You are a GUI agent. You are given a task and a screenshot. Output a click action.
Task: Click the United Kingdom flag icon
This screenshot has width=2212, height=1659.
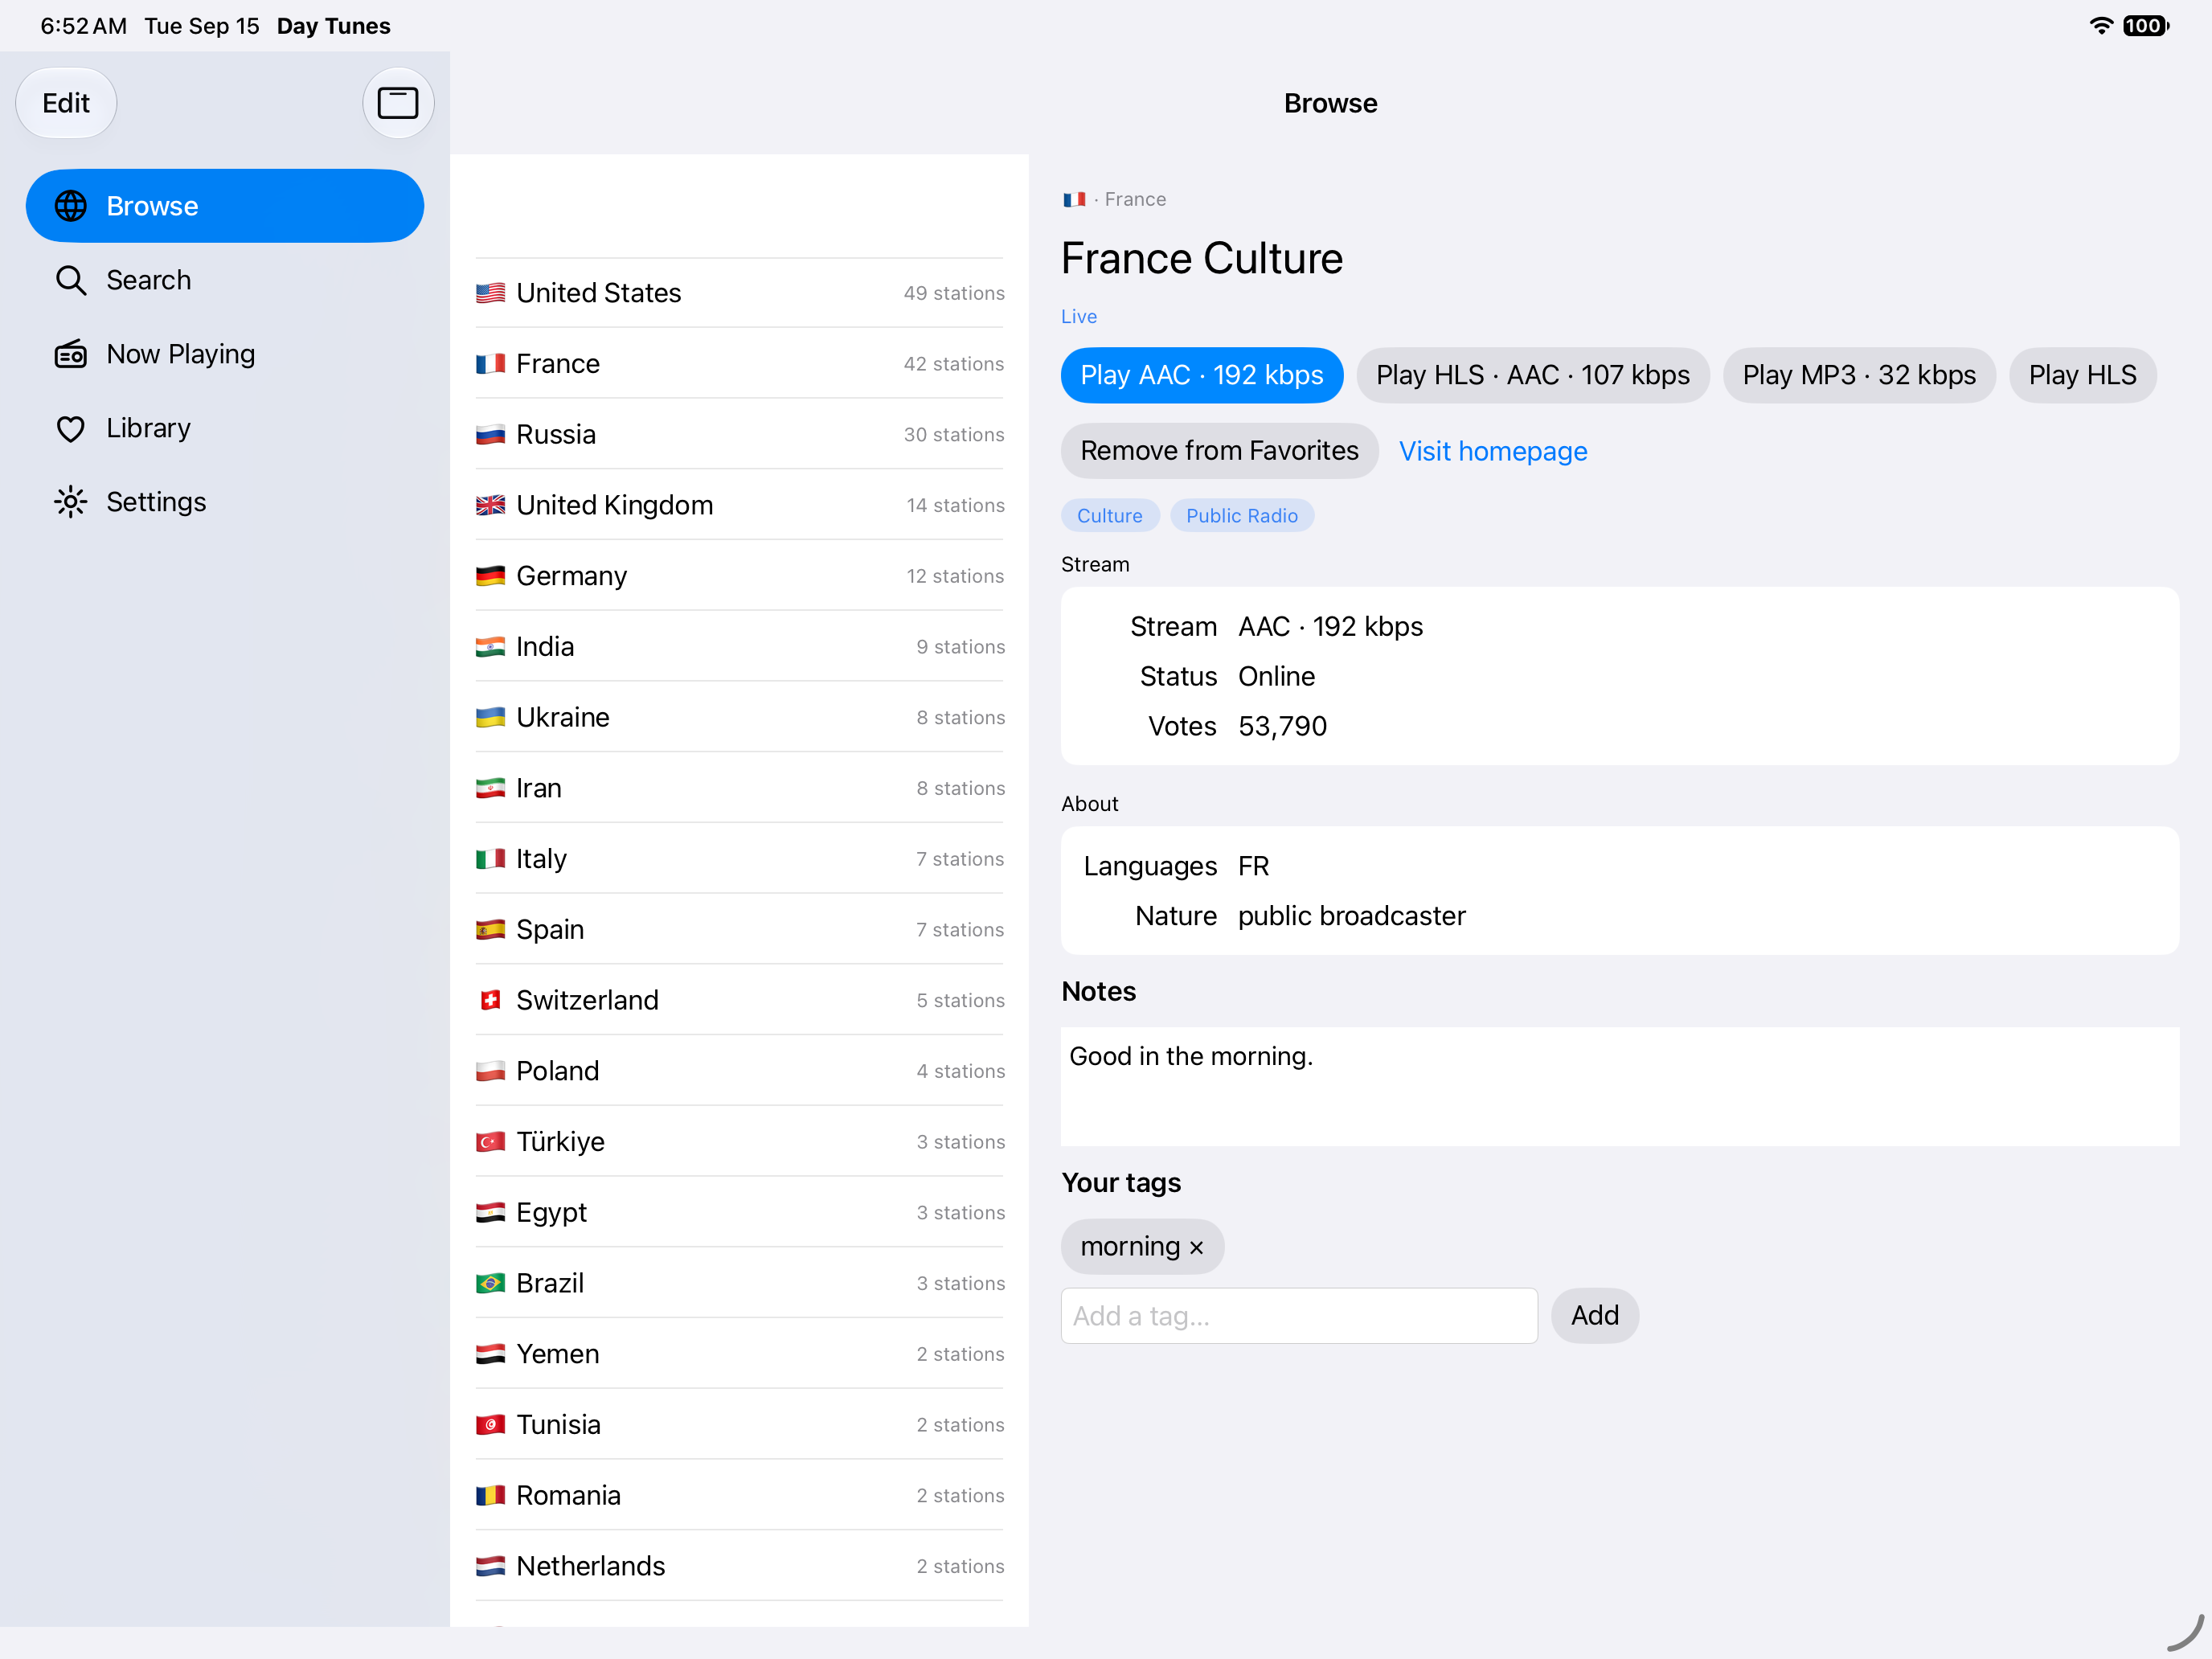490,505
